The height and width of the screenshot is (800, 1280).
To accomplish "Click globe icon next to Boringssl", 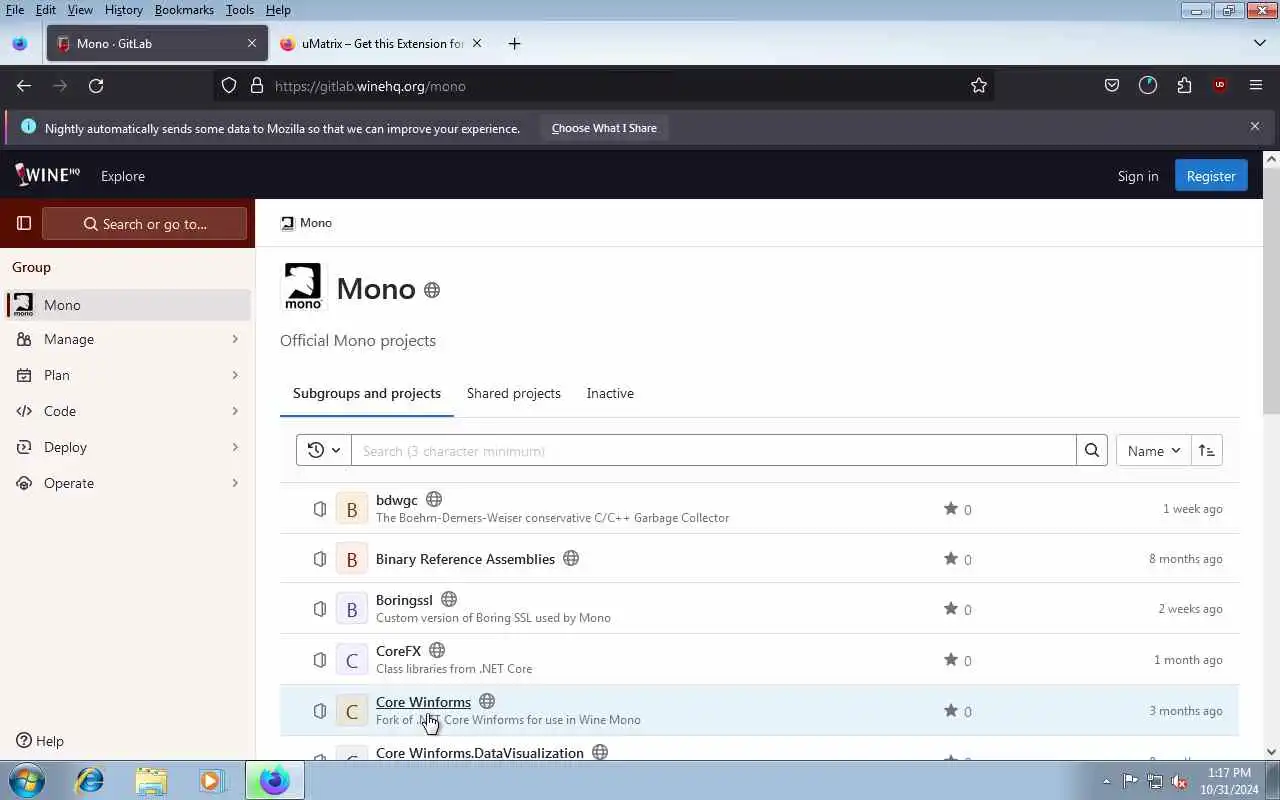I will pos(449,599).
